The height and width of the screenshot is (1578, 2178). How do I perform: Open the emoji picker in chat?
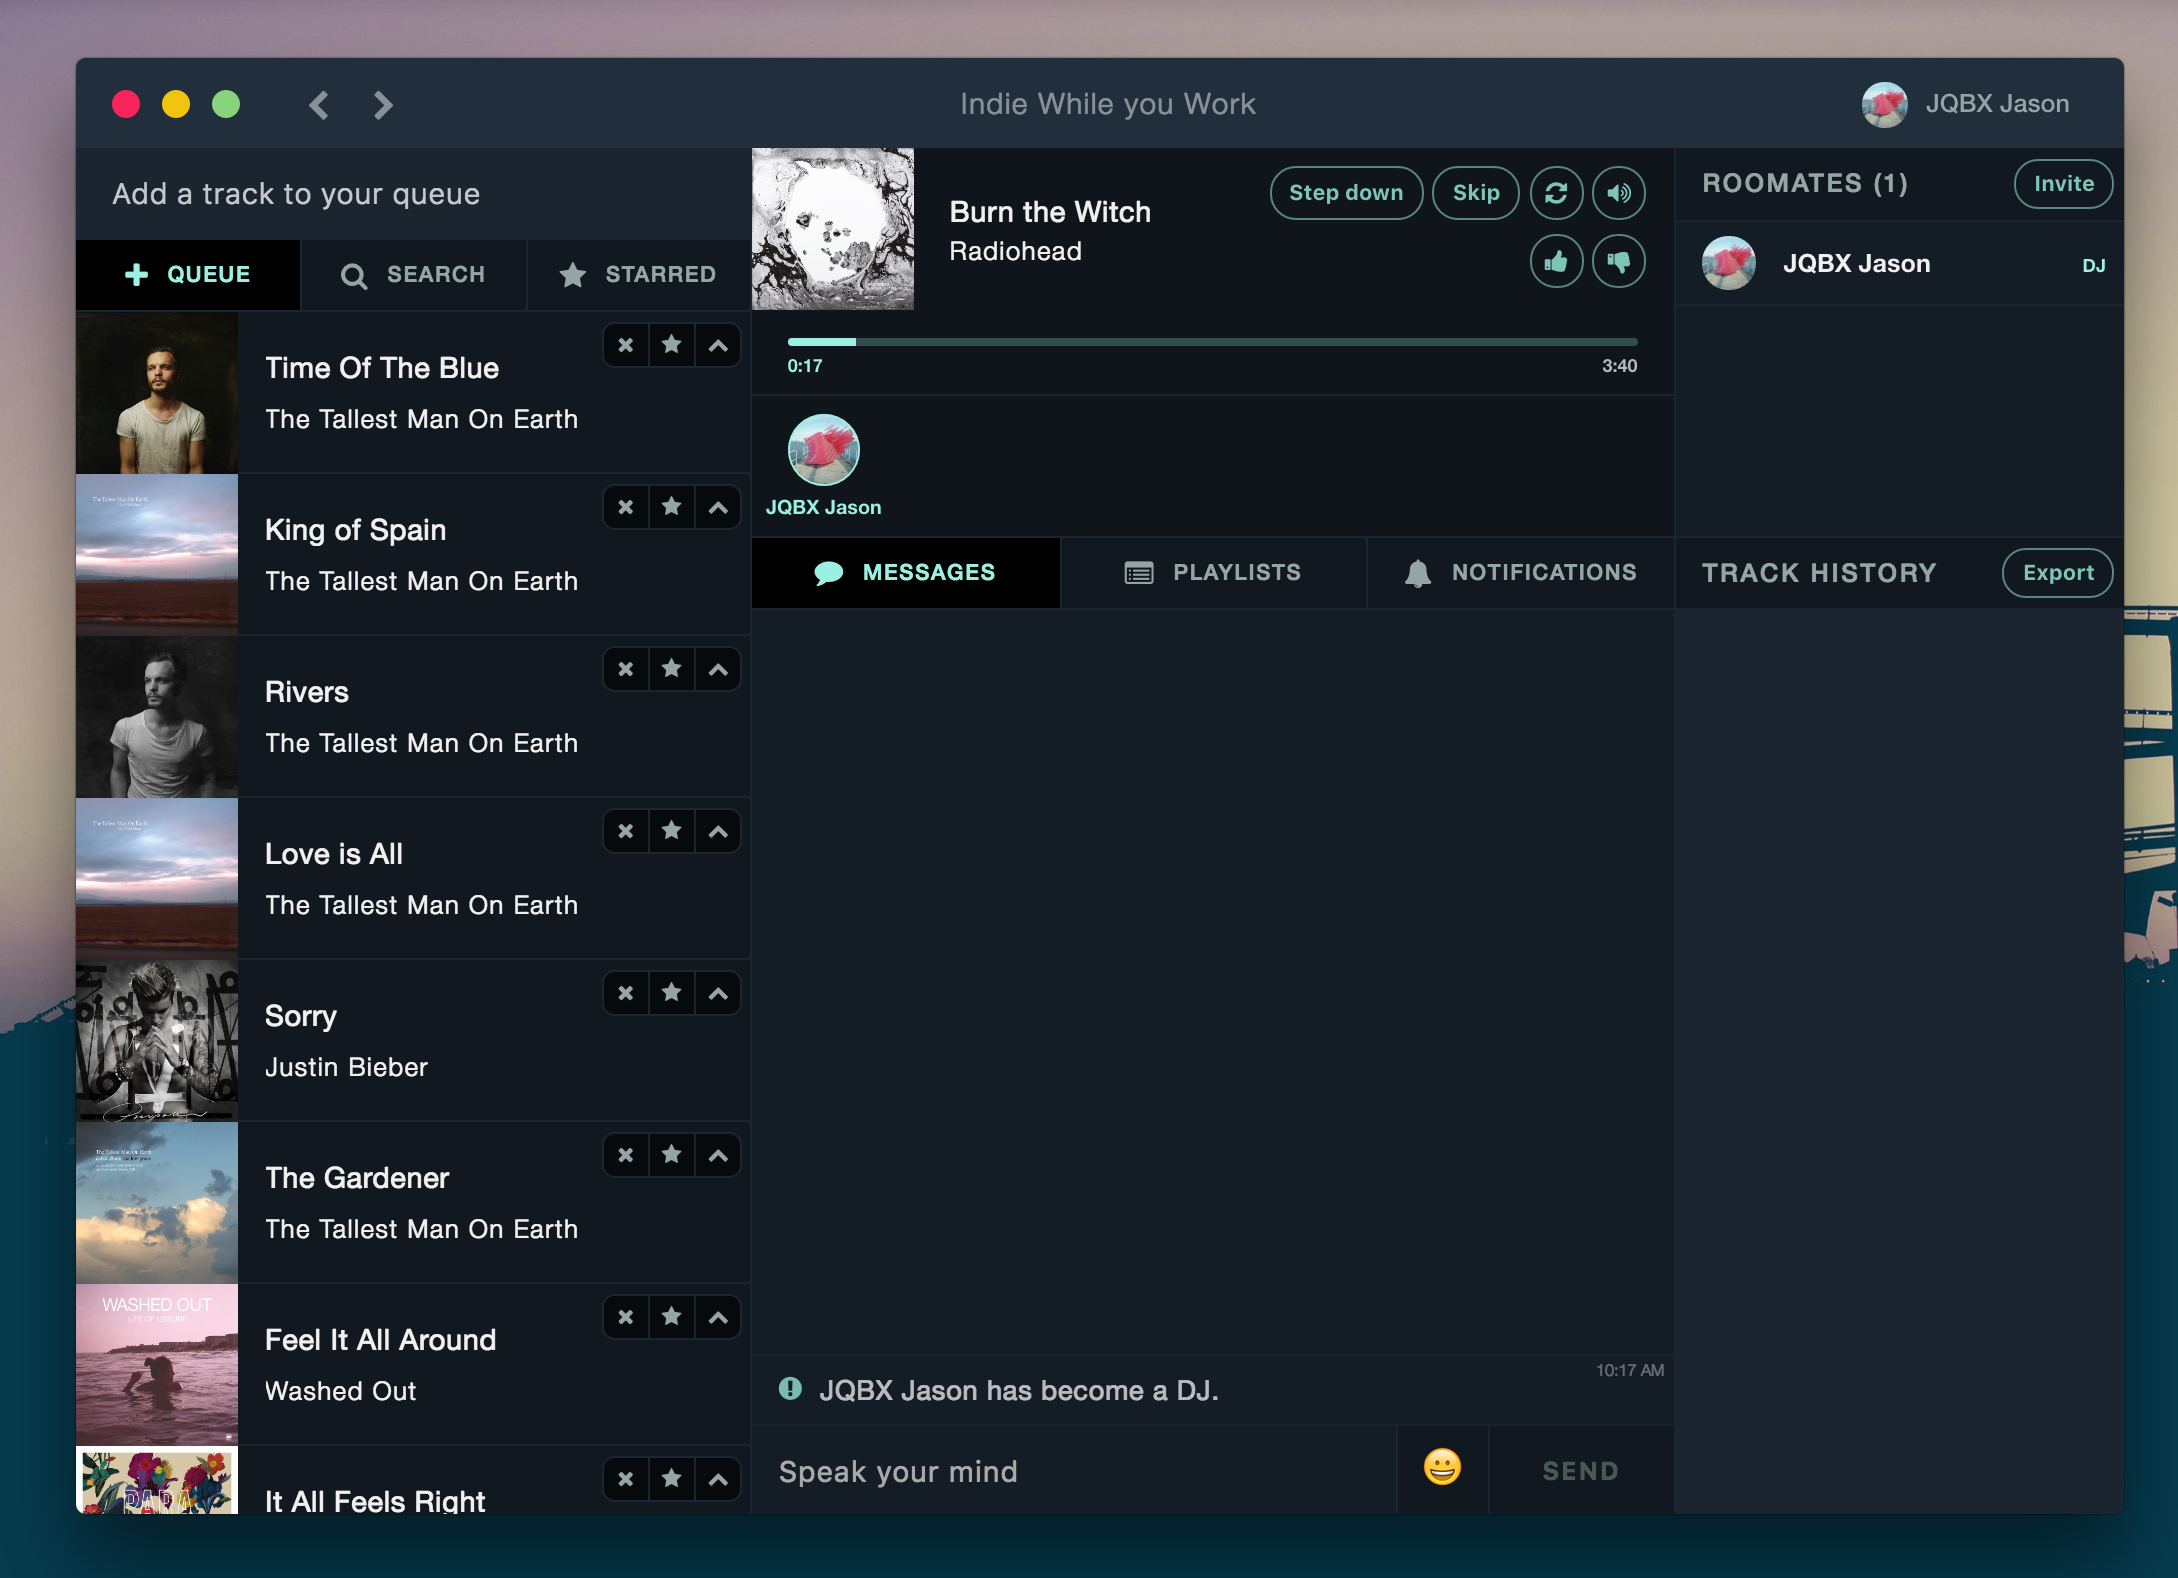point(1441,1469)
